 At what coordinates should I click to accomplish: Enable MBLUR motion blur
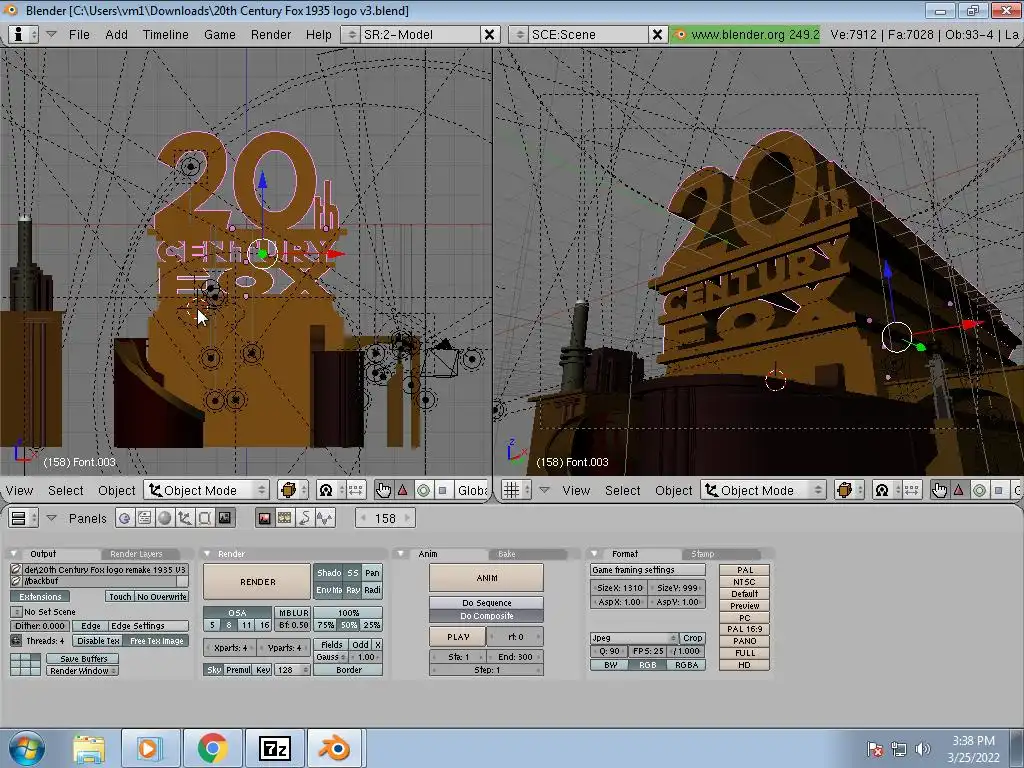(x=293, y=613)
